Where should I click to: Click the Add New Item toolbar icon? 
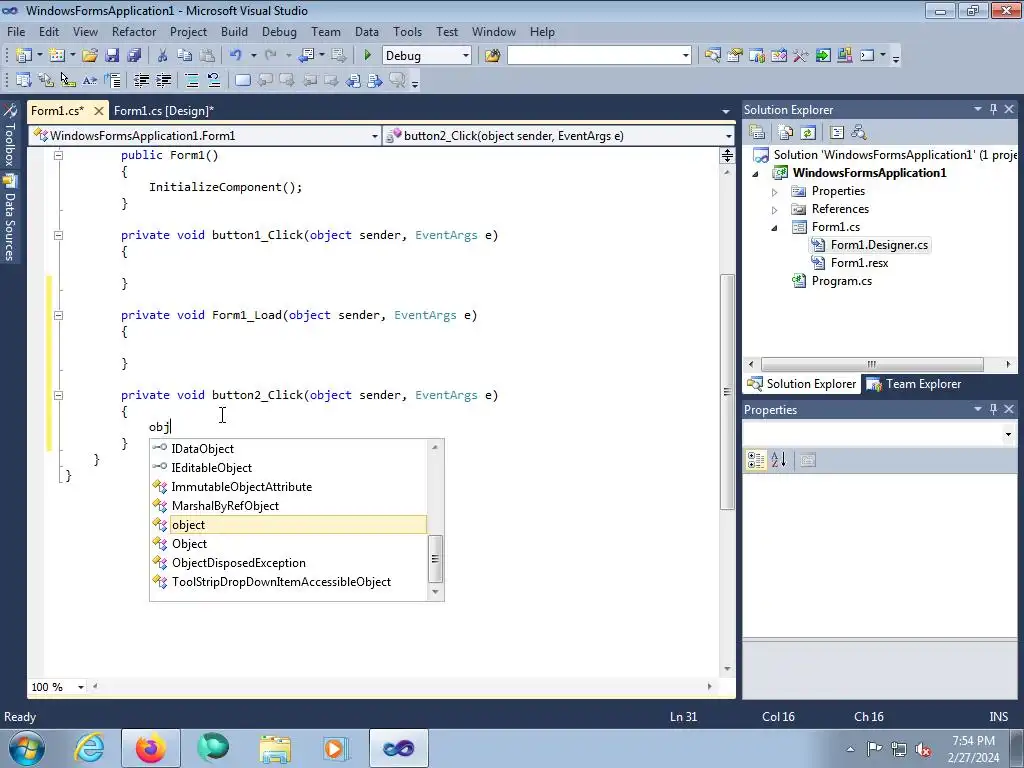[x=57, y=56]
